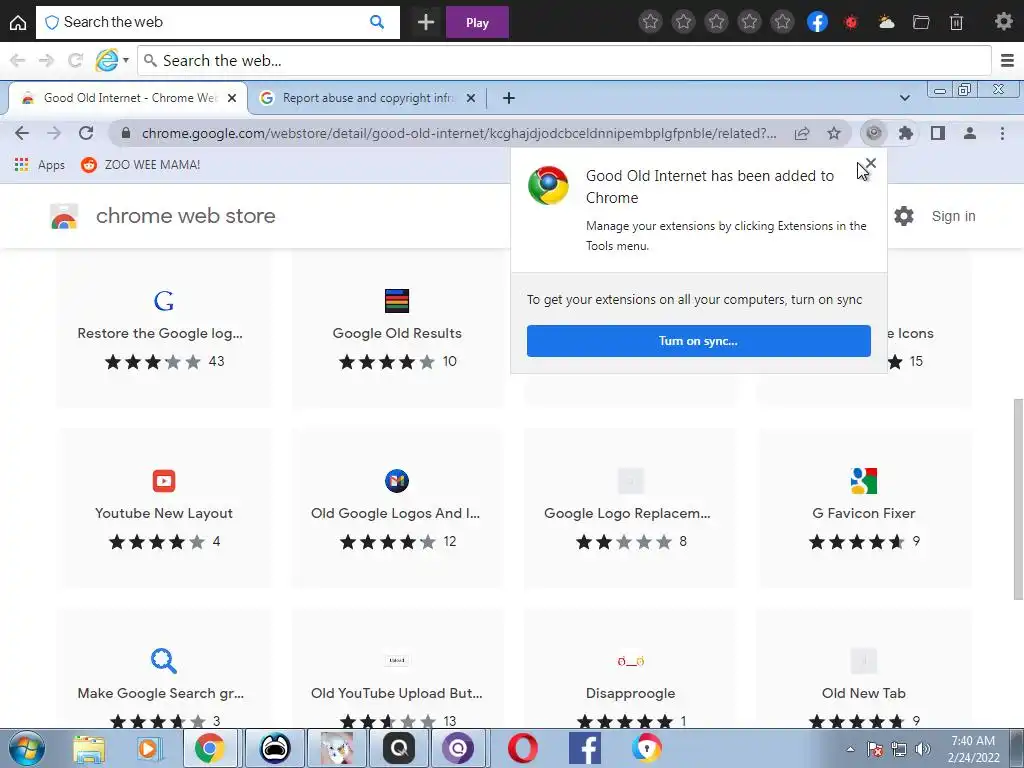Open web store settings gear

(904, 216)
